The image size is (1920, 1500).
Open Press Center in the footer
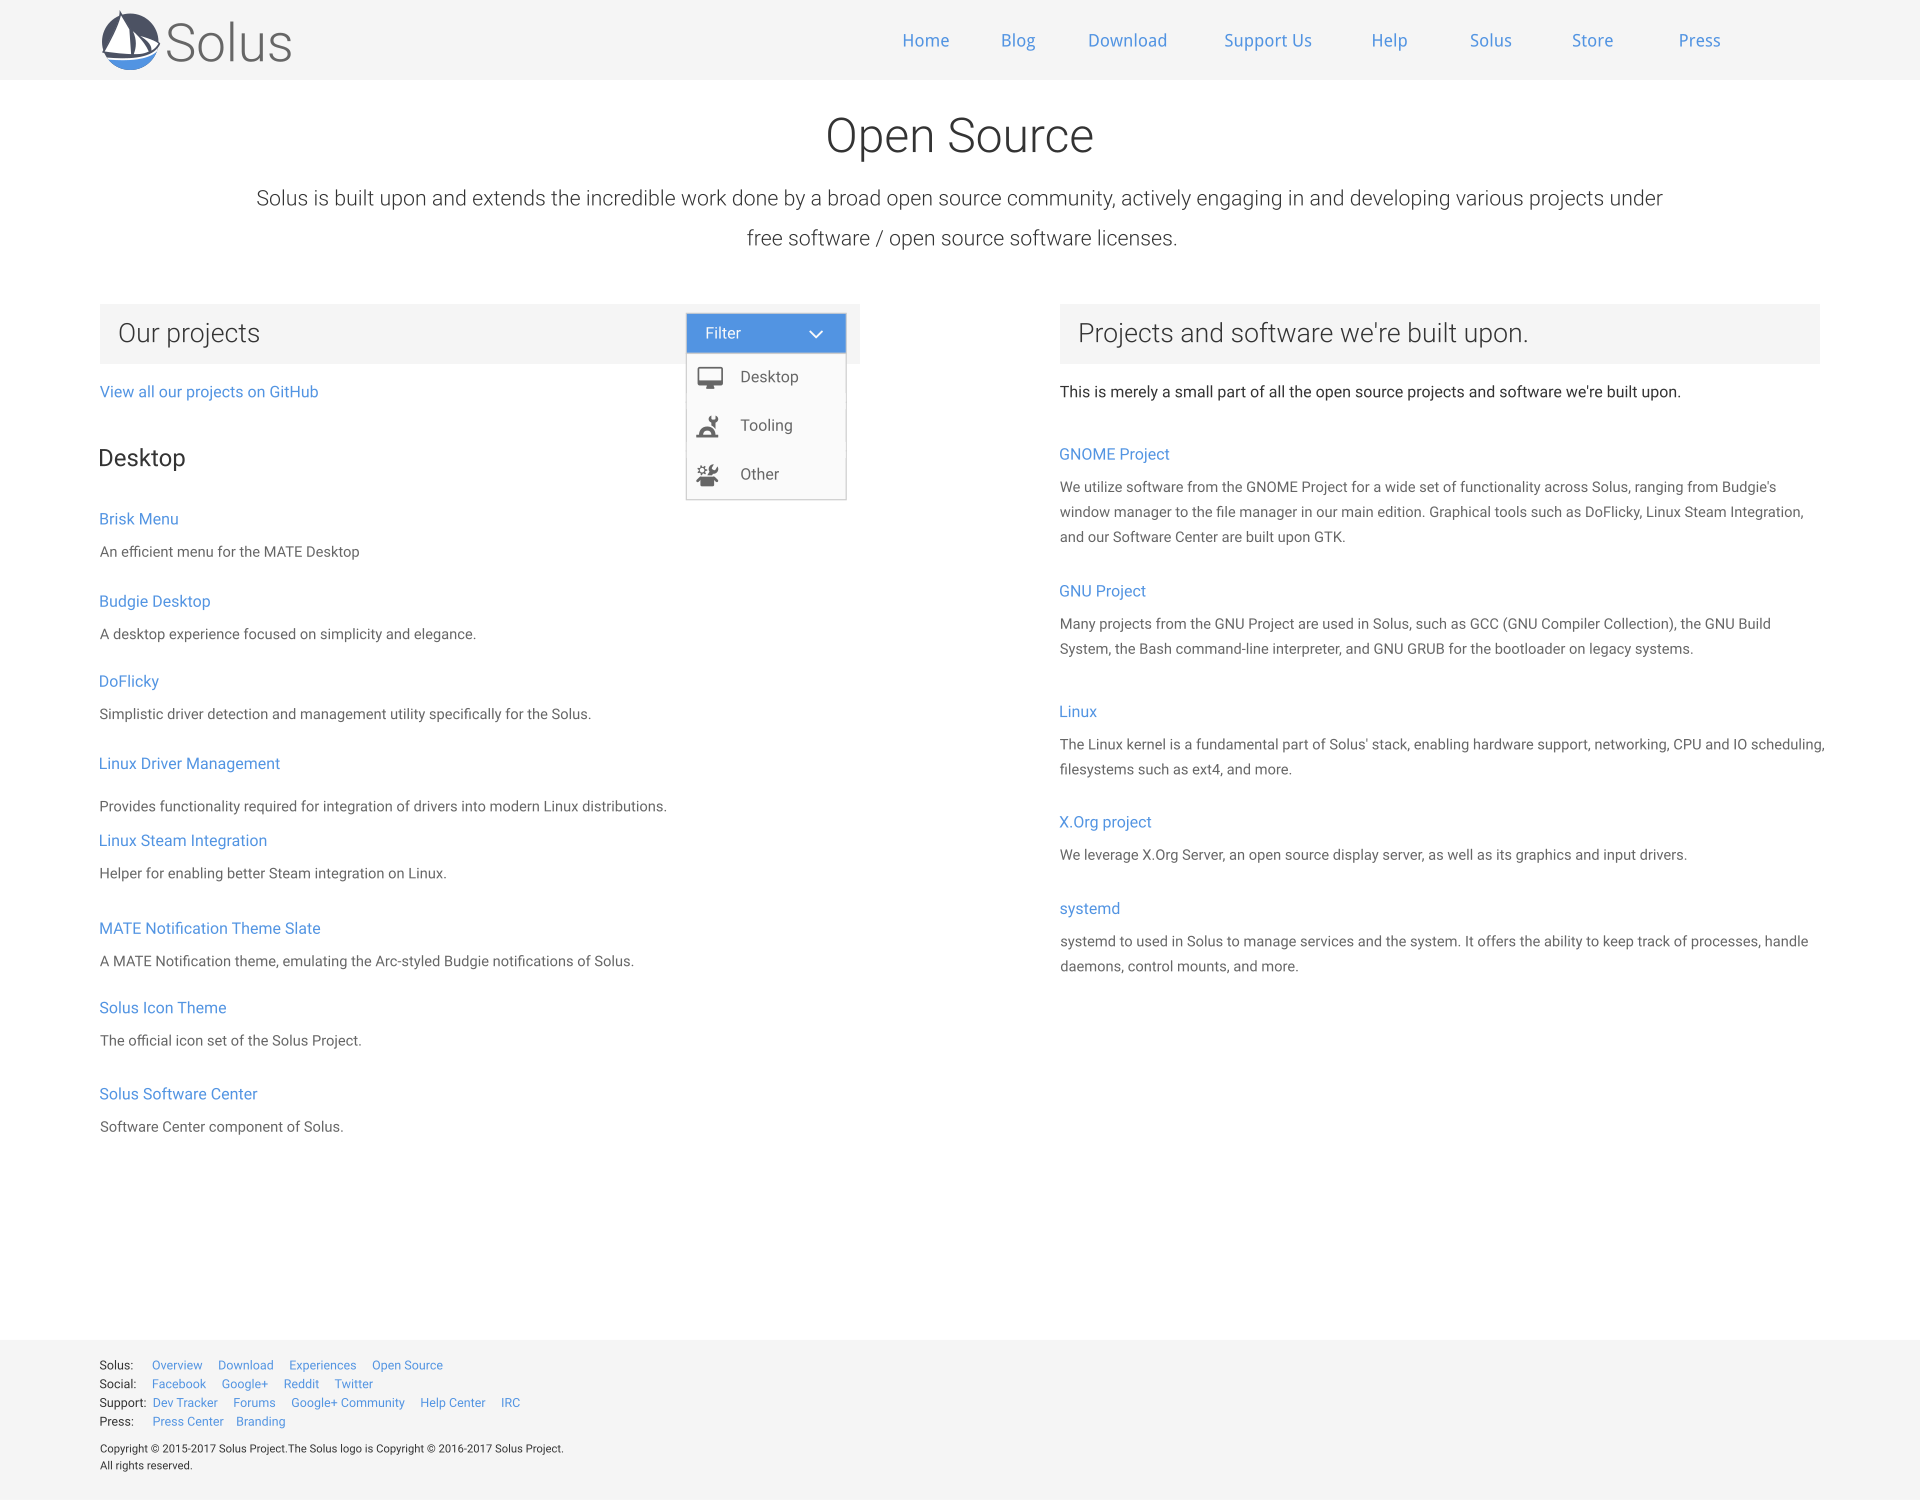[x=188, y=1422]
